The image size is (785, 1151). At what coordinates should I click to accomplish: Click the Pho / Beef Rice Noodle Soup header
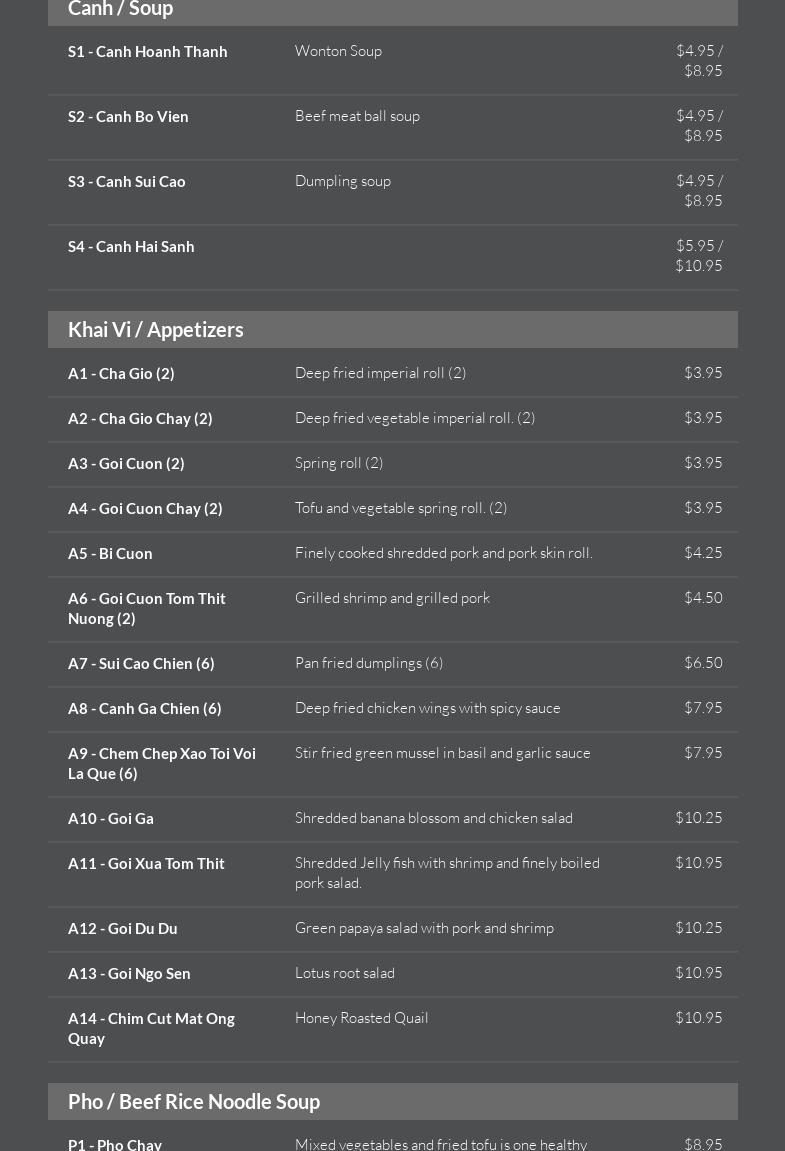tap(194, 1102)
